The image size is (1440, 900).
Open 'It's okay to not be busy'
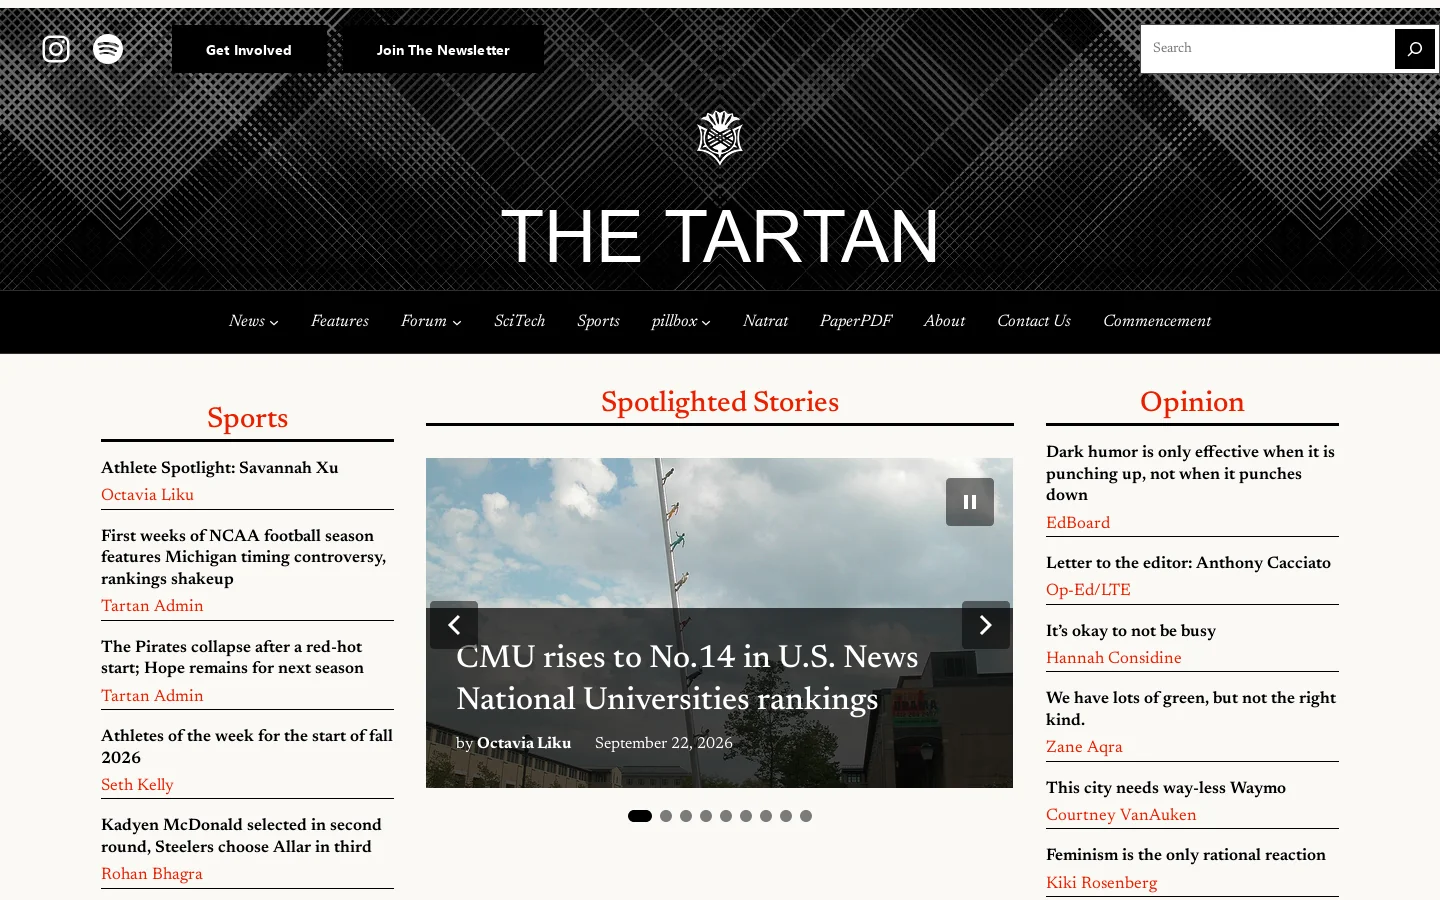click(x=1131, y=631)
